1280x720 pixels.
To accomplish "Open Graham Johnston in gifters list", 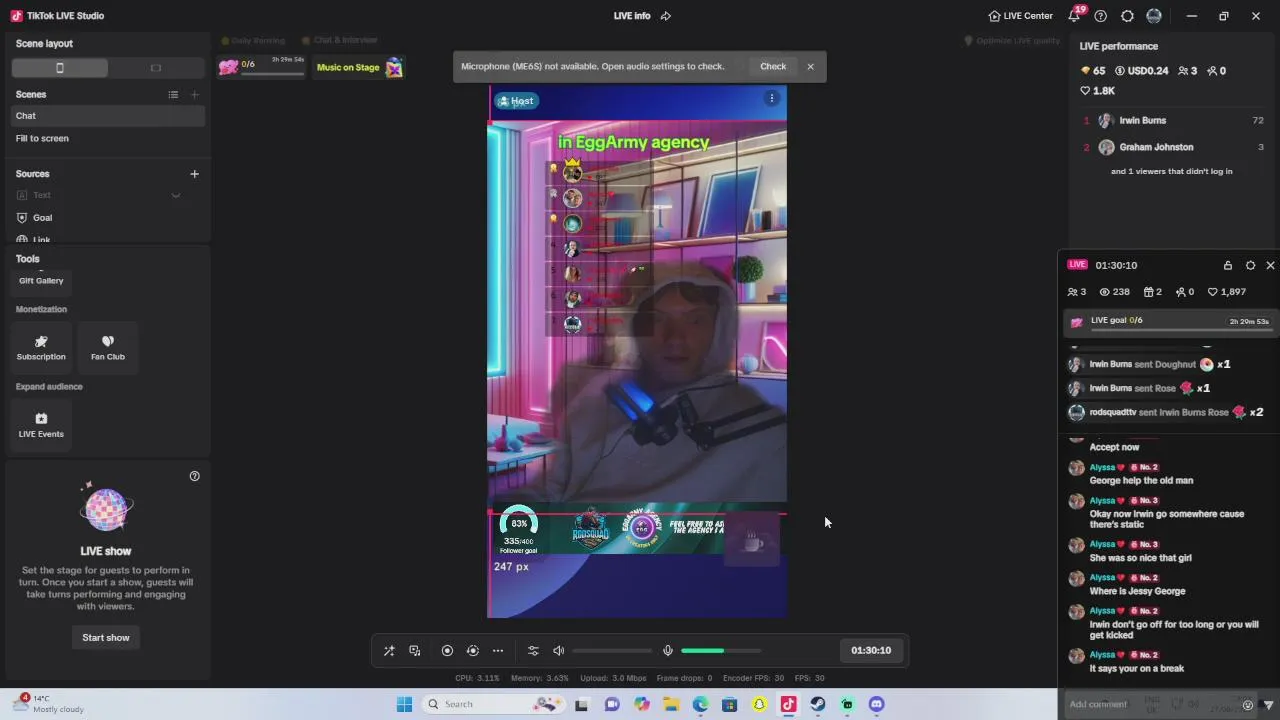I will pyautogui.click(x=1173, y=147).
